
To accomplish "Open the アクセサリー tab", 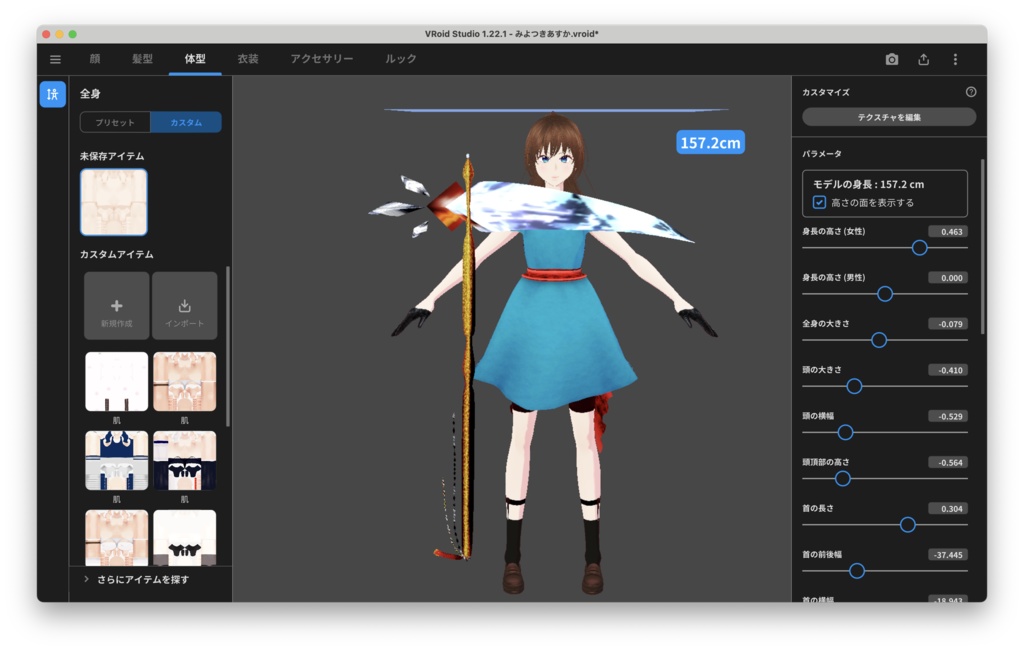I will coord(322,59).
